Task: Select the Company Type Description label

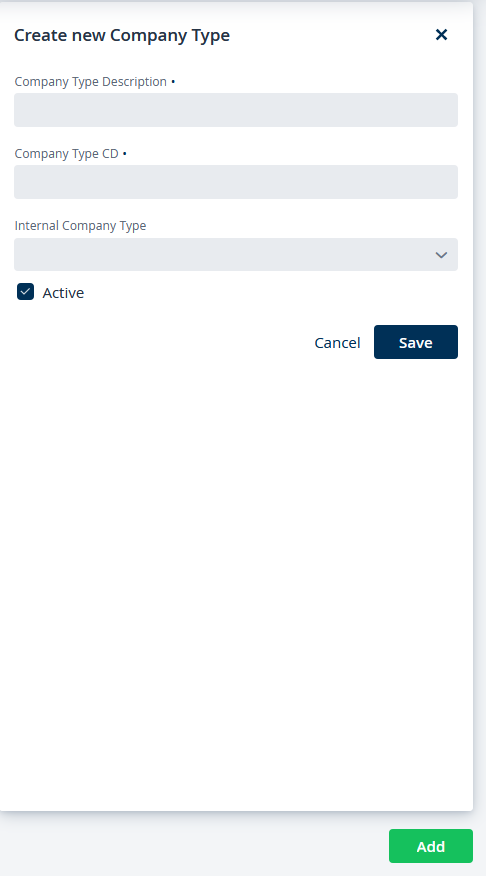Action: point(90,82)
